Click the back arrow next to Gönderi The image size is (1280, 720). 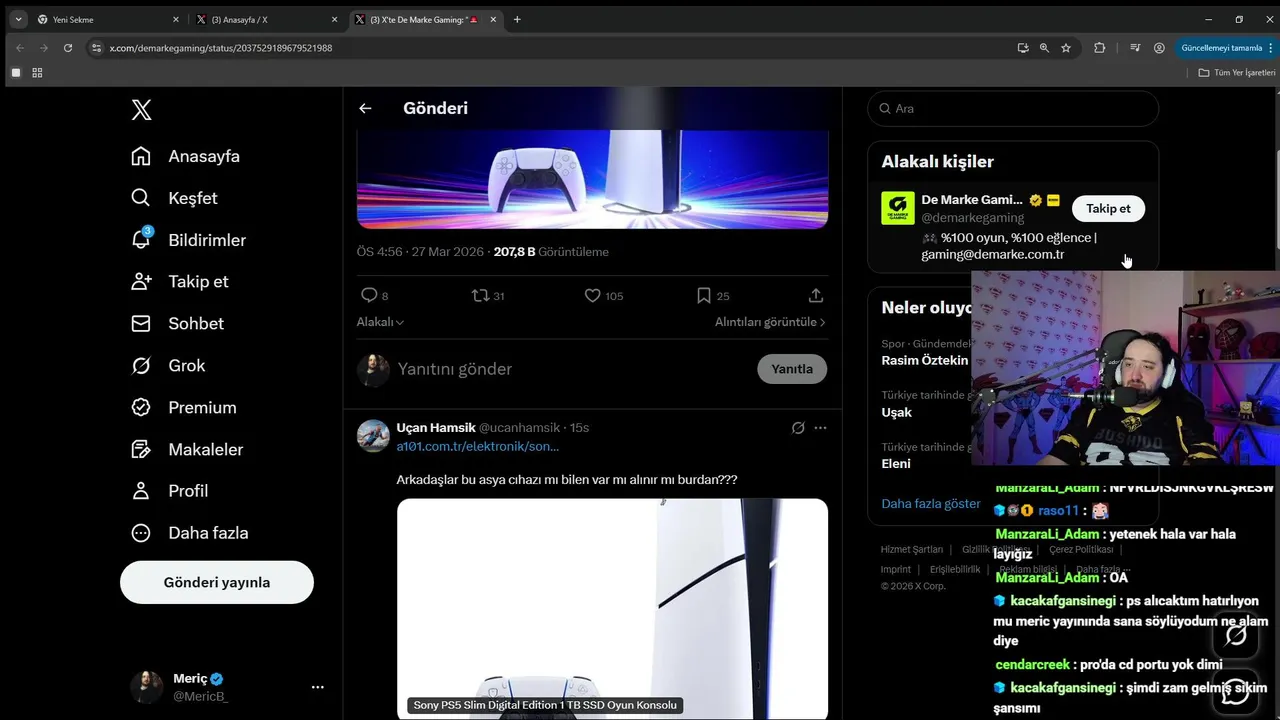click(365, 108)
